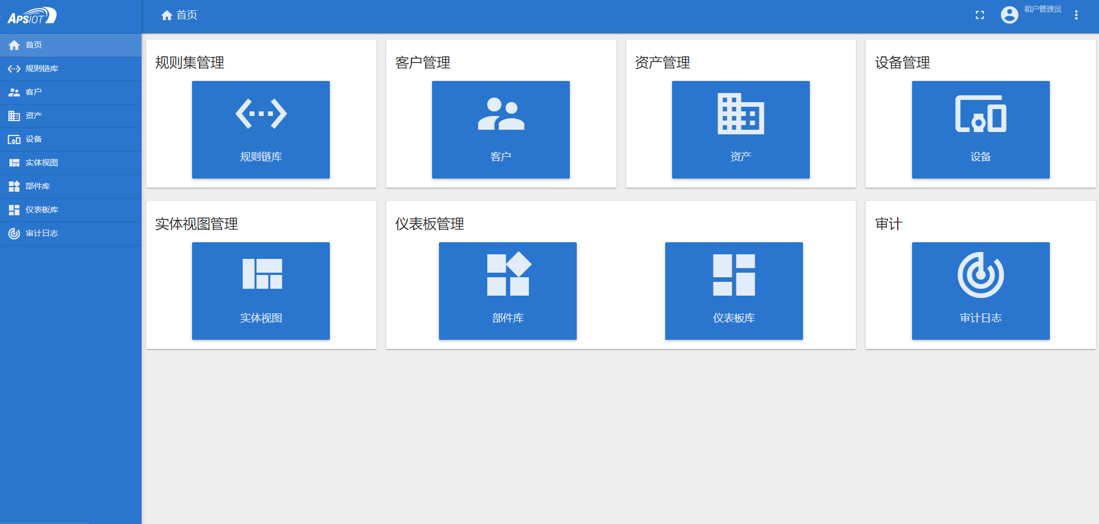Open the 设备 card button label

pyautogui.click(x=981, y=157)
